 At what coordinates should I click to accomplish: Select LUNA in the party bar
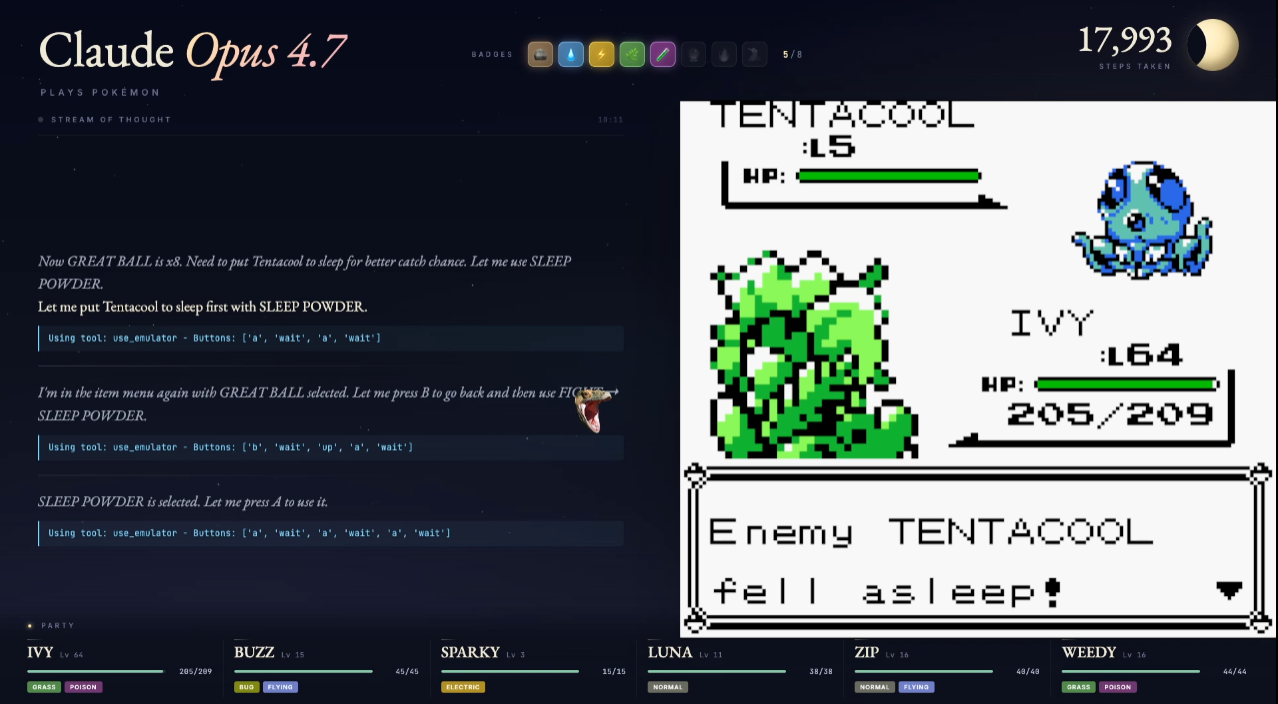(x=740, y=667)
